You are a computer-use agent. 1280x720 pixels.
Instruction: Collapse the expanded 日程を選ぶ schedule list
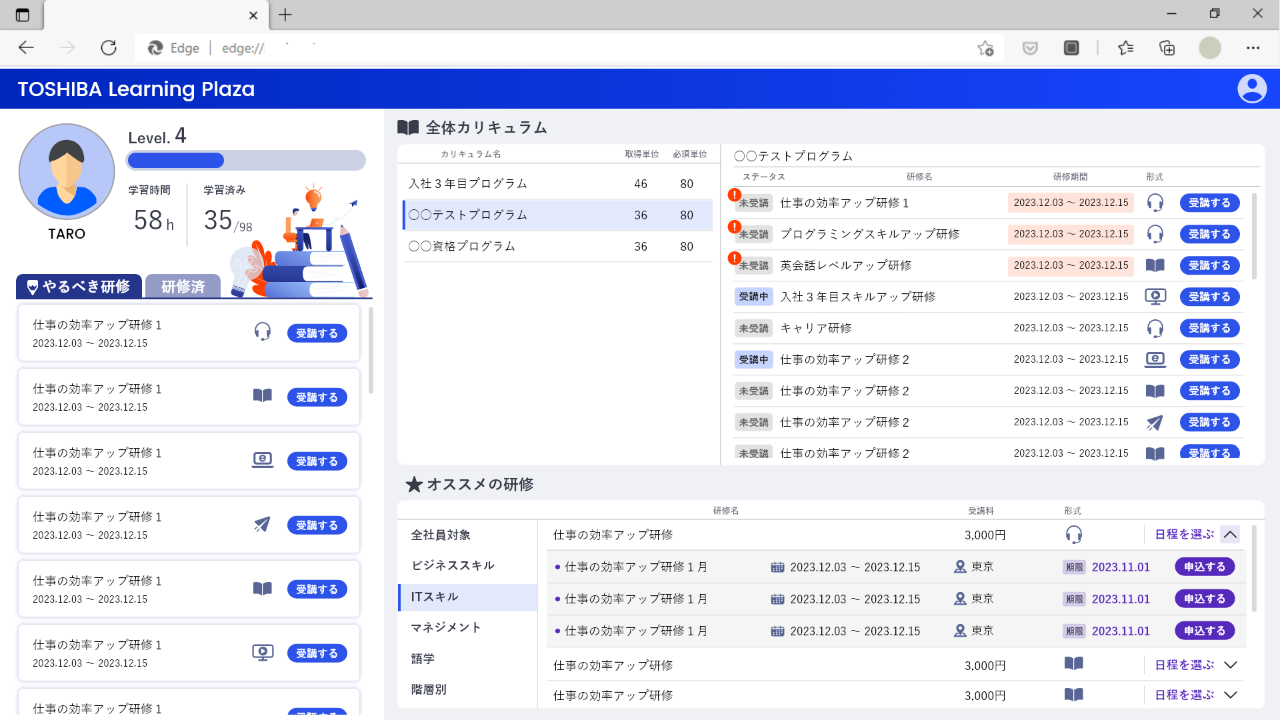point(1231,535)
